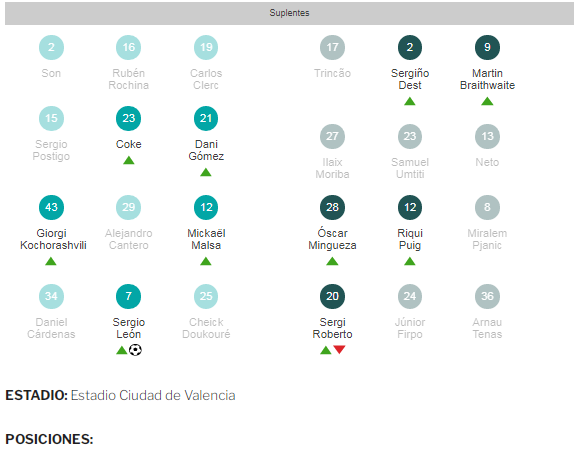Screen dimensions: 579x455
Task: Click the POSICIONES heading
Action: tap(49, 439)
